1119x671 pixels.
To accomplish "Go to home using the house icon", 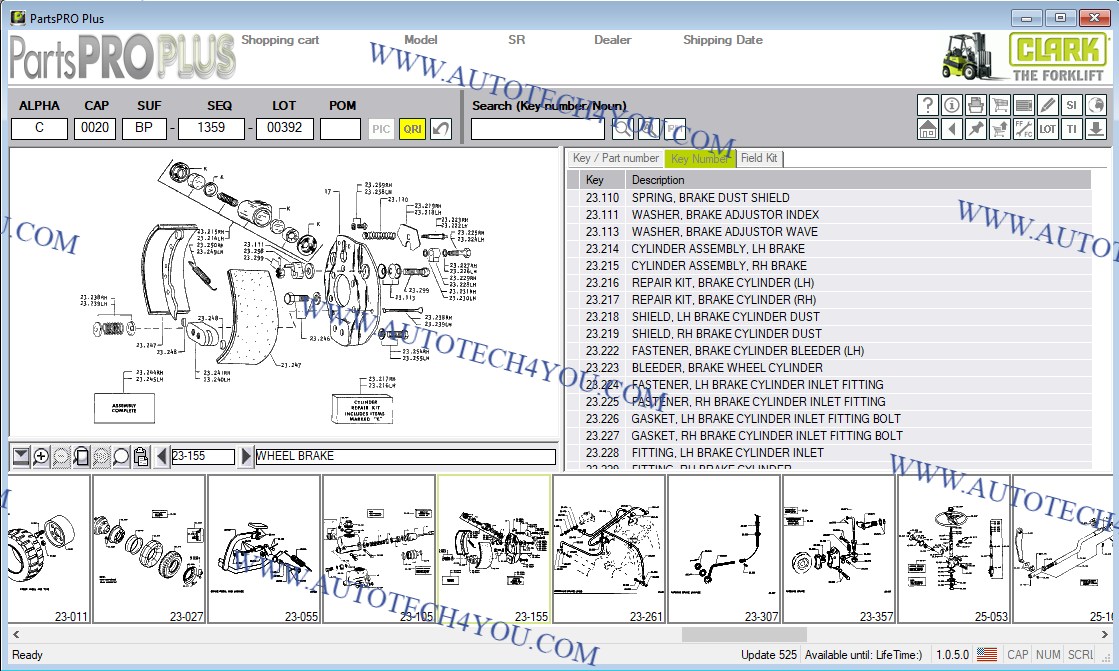I will tap(927, 129).
